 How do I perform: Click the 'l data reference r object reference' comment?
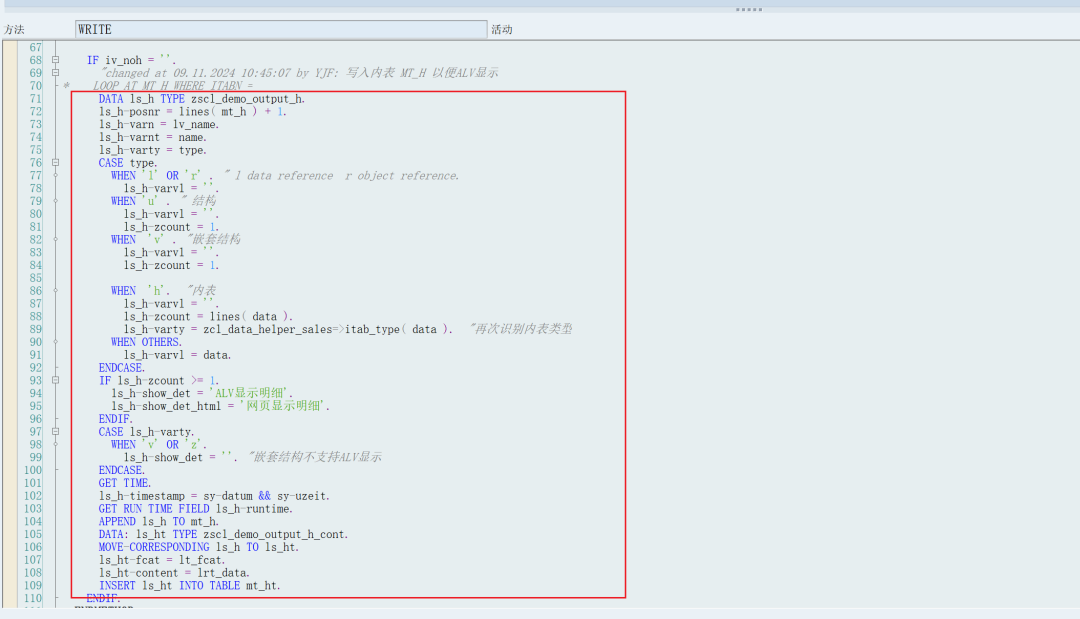point(342,176)
